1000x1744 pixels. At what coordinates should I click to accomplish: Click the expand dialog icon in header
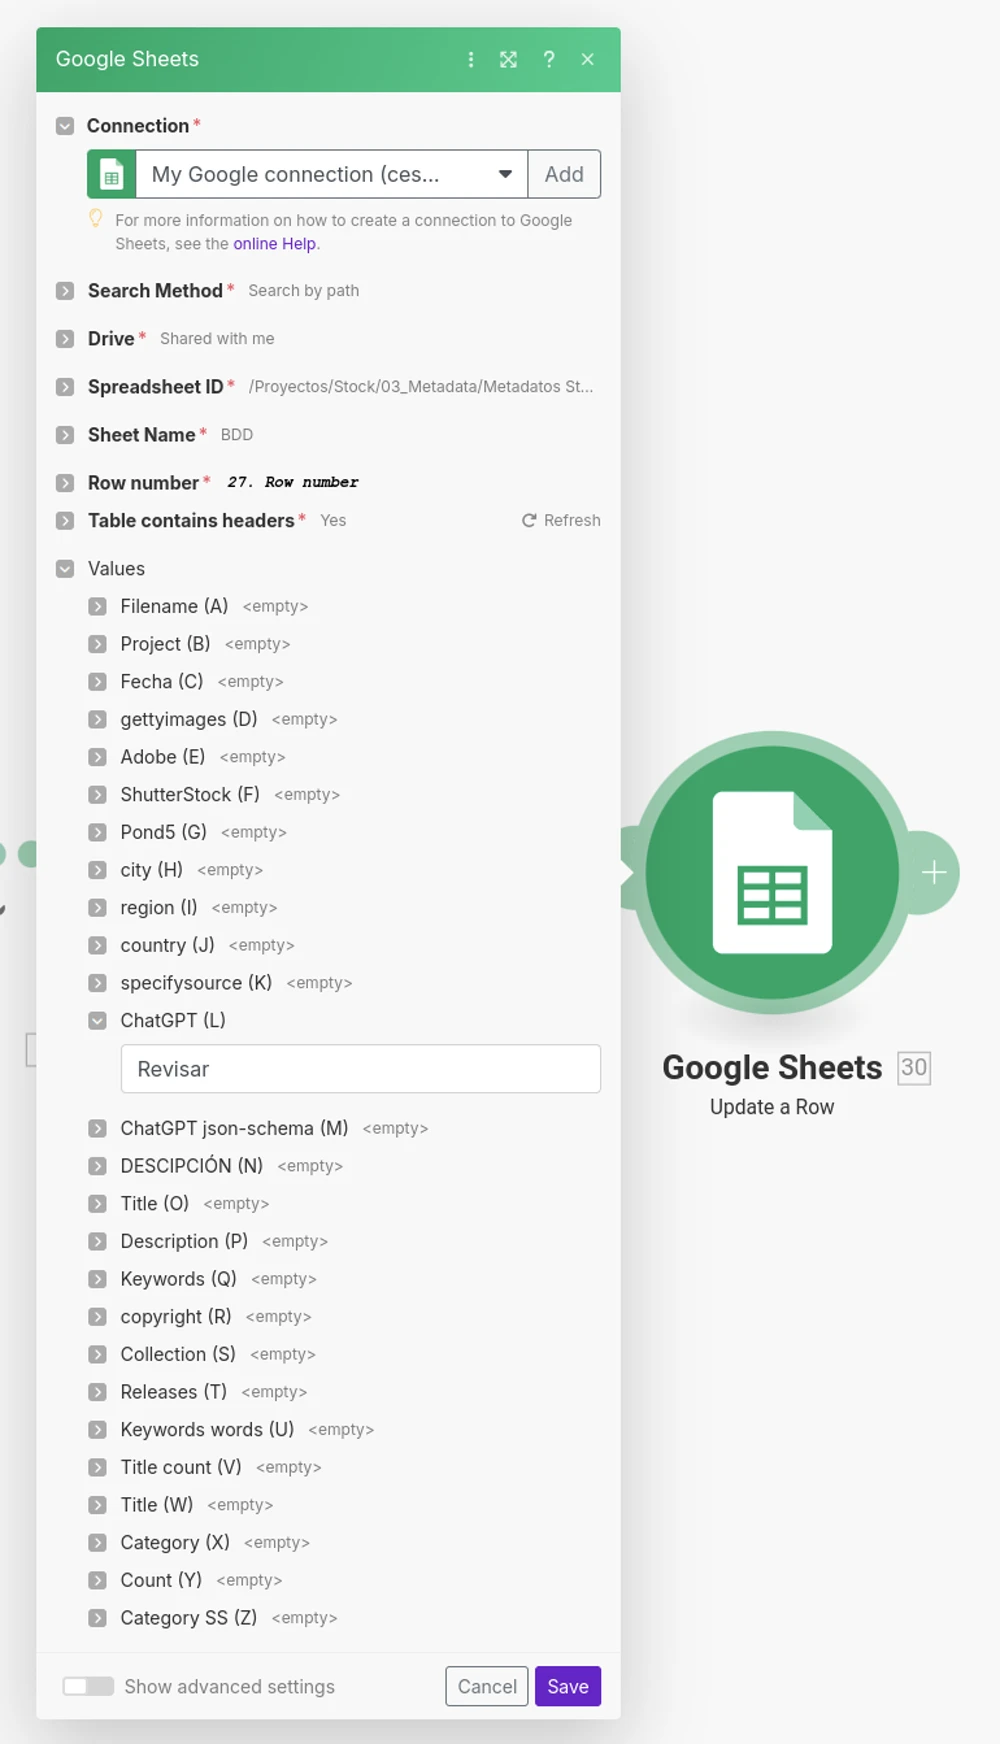[x=509, y=59]
